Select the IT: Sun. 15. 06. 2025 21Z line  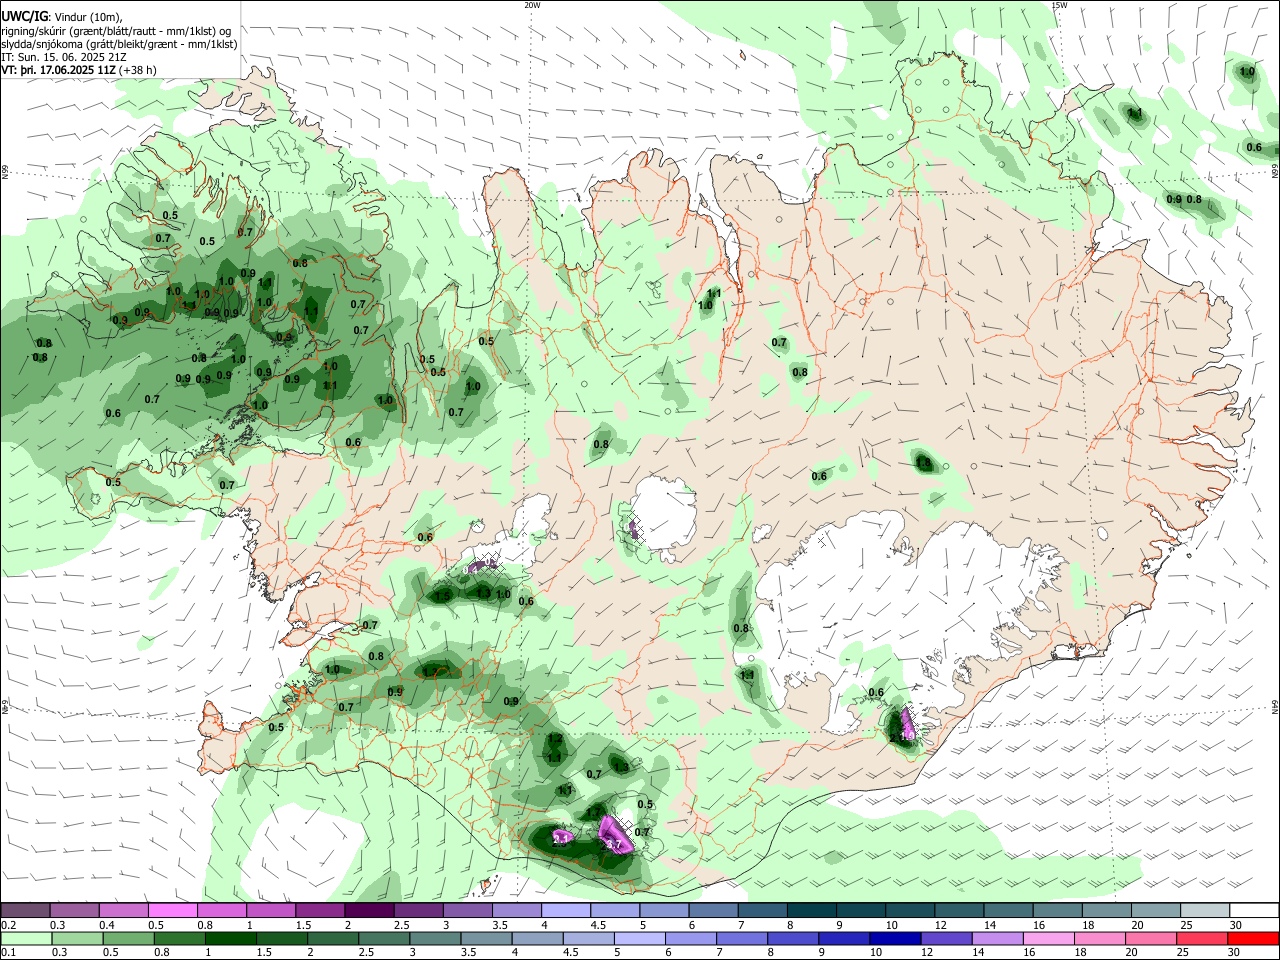(x=63, y=57)
